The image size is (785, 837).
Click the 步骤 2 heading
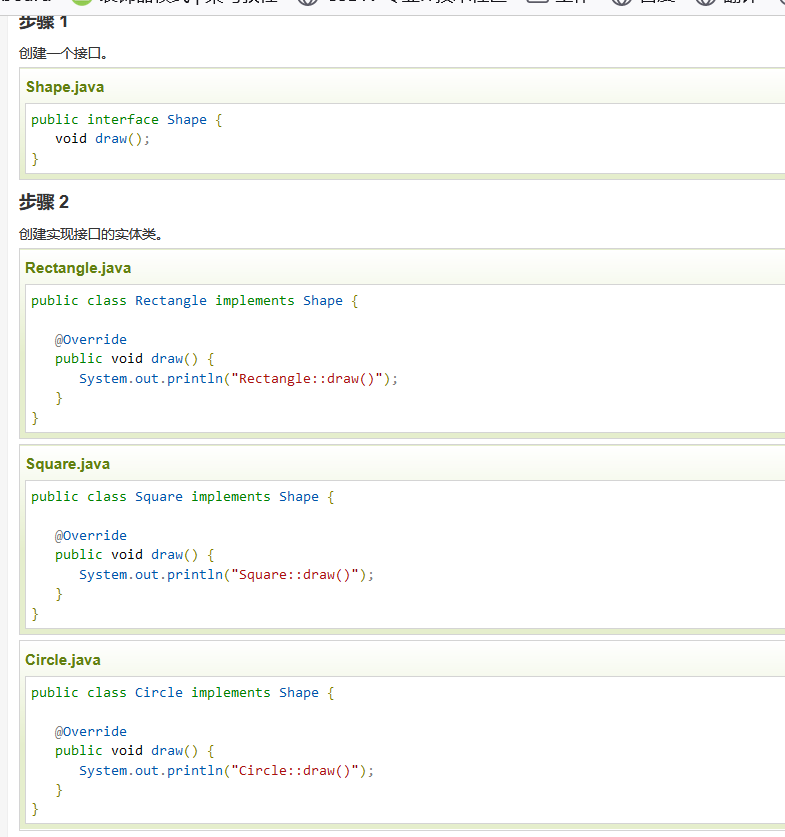pyautogui.click(x=44, y=202)
